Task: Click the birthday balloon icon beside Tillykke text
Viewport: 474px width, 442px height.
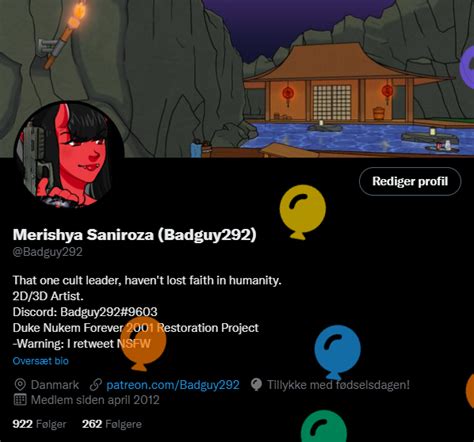Action: tap(256, 385)
